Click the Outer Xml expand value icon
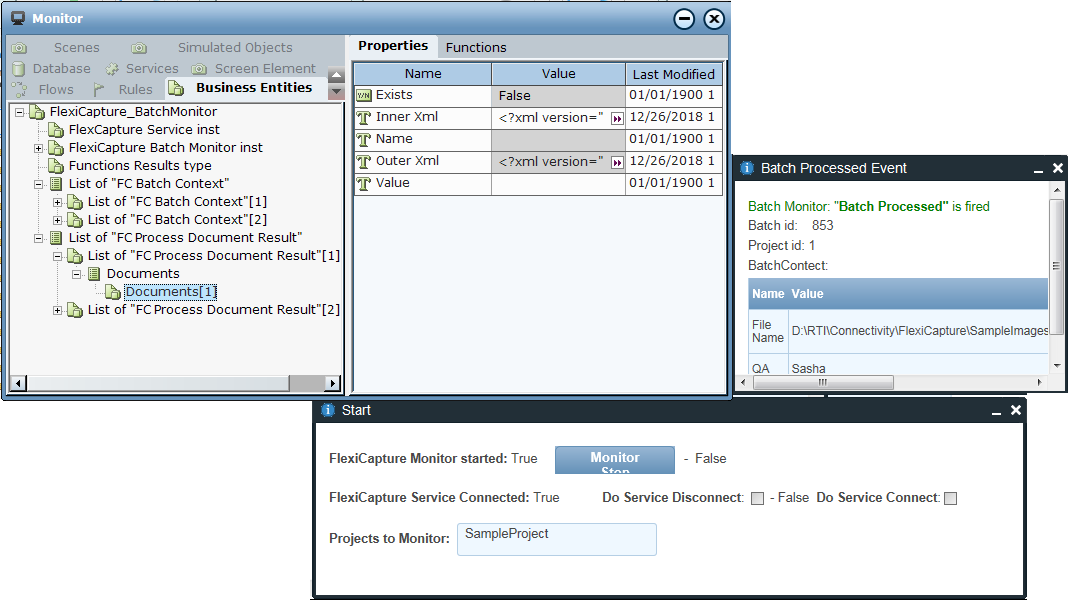The image size is (1068, 600). coord(617,162)
